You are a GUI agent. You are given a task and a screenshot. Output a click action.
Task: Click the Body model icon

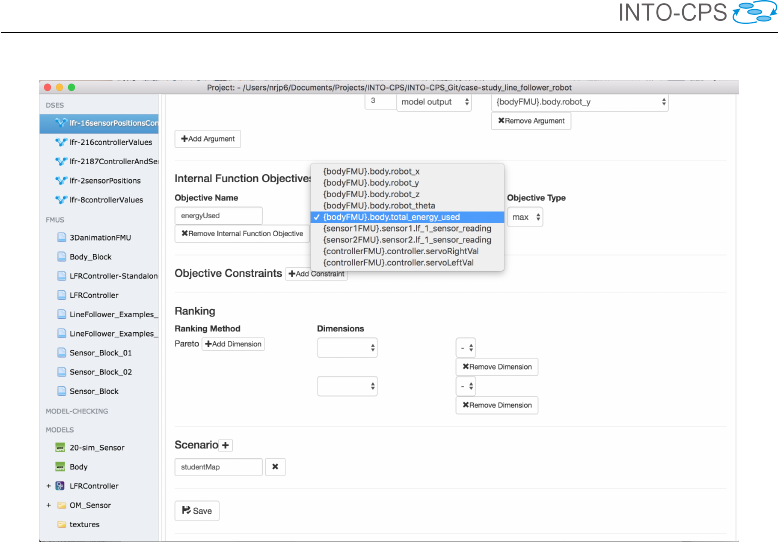(x=61, y=467)
